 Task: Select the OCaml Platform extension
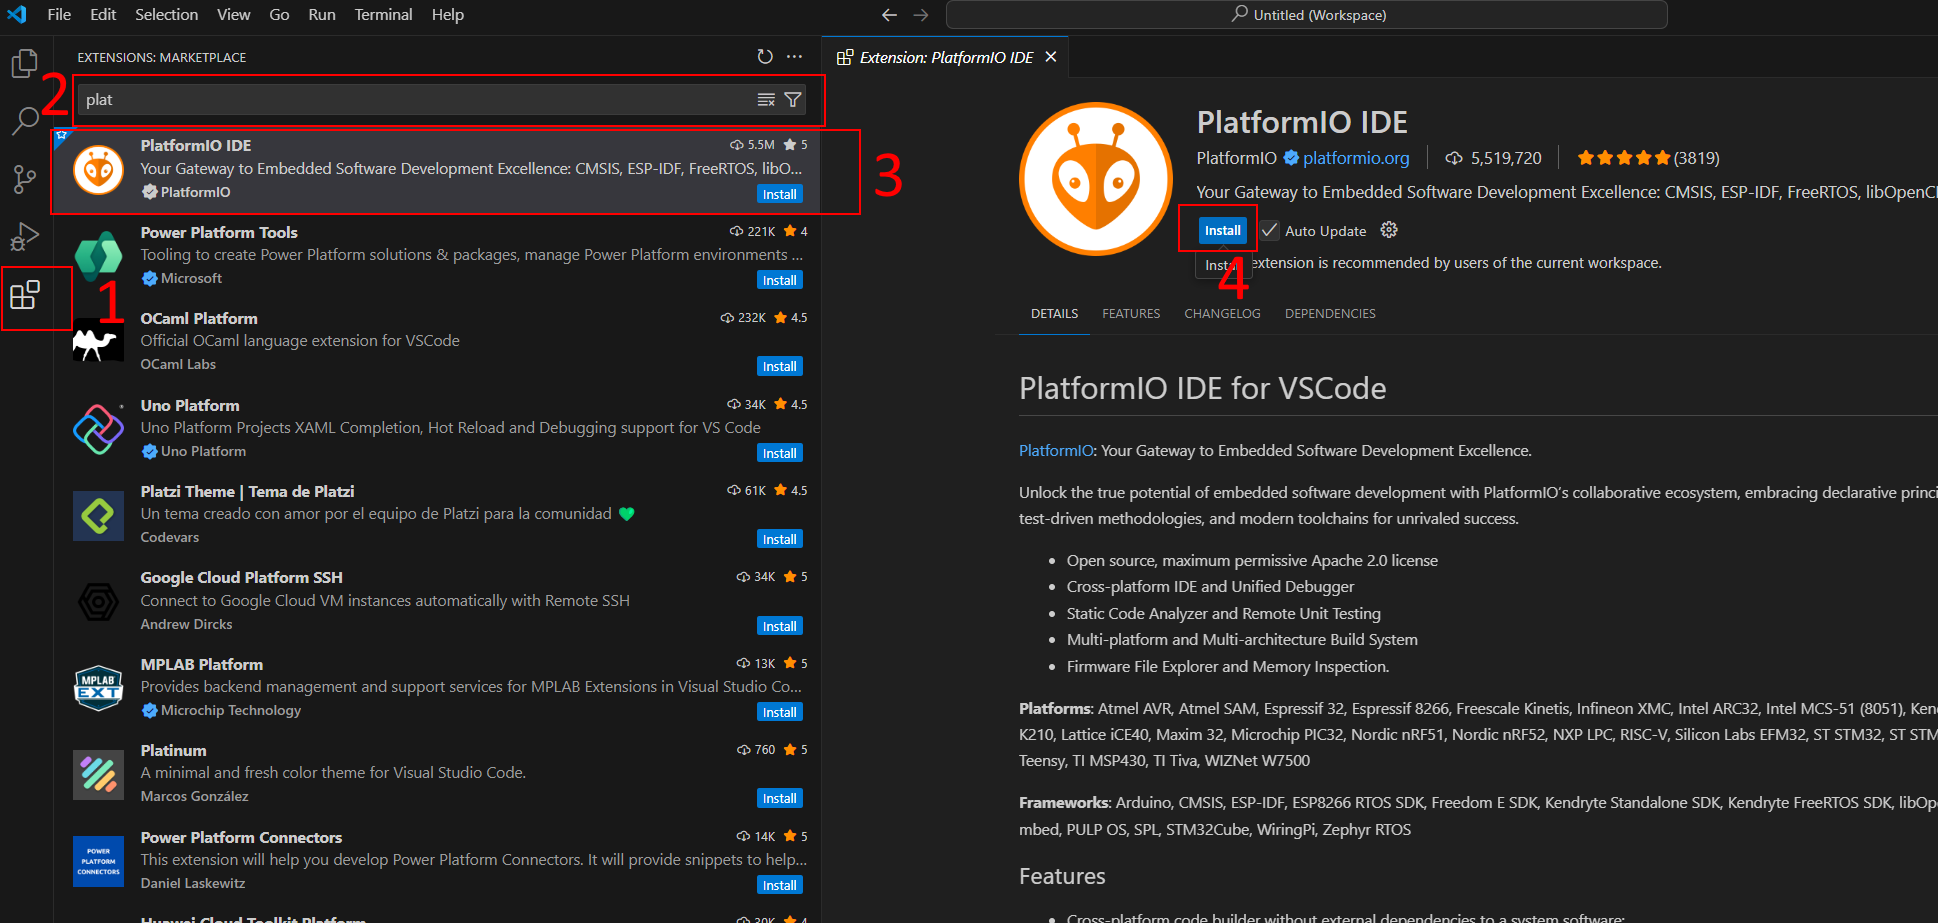(437, 342)
